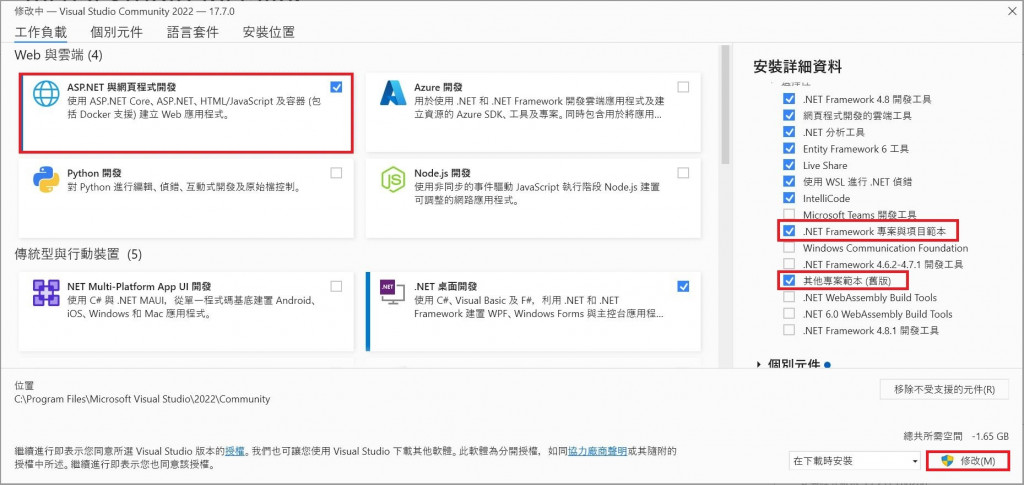
Task: Click the Web 與雲端 (4) section heading
Action: tap(59, 55)
